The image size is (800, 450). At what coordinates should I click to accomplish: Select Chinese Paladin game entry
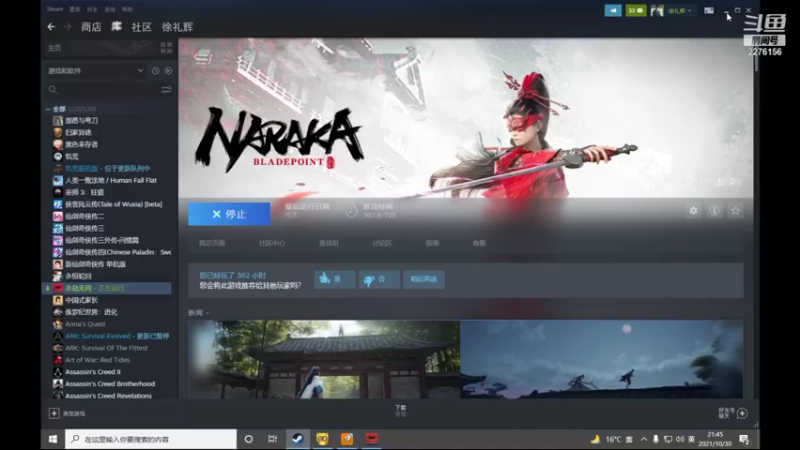(x=118, y=252)
